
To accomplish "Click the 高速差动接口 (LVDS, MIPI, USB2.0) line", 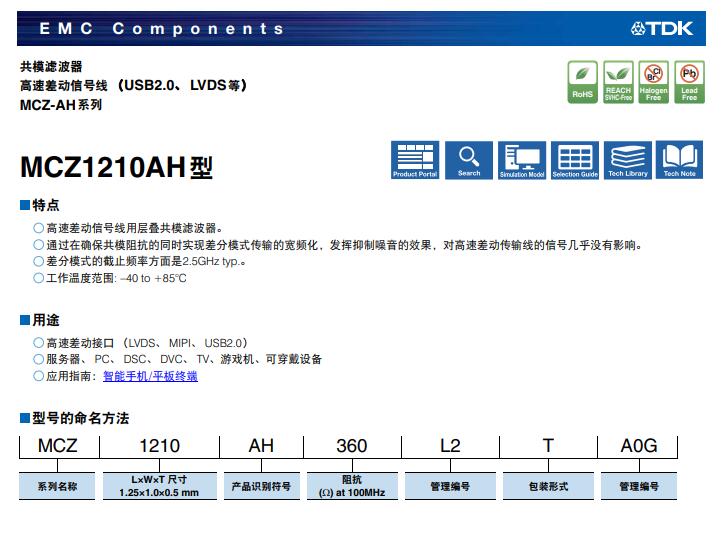I will pyautogui.click(x=141, y=343).
